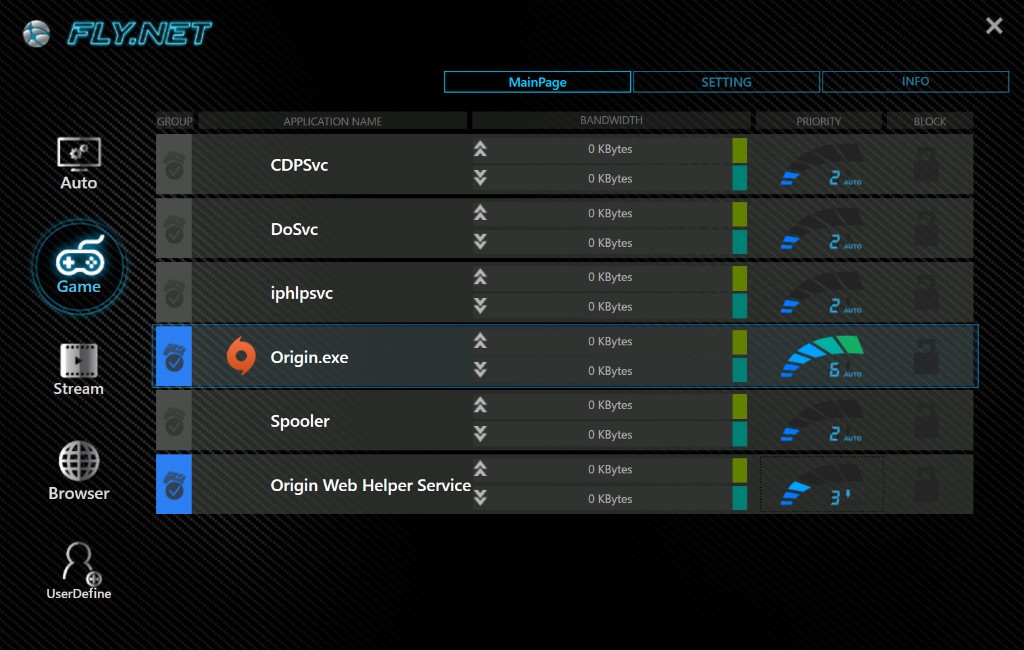Adjust priority gauge for Origin Web Helper Service
The image size is (1024, 650).
[822, 485]
